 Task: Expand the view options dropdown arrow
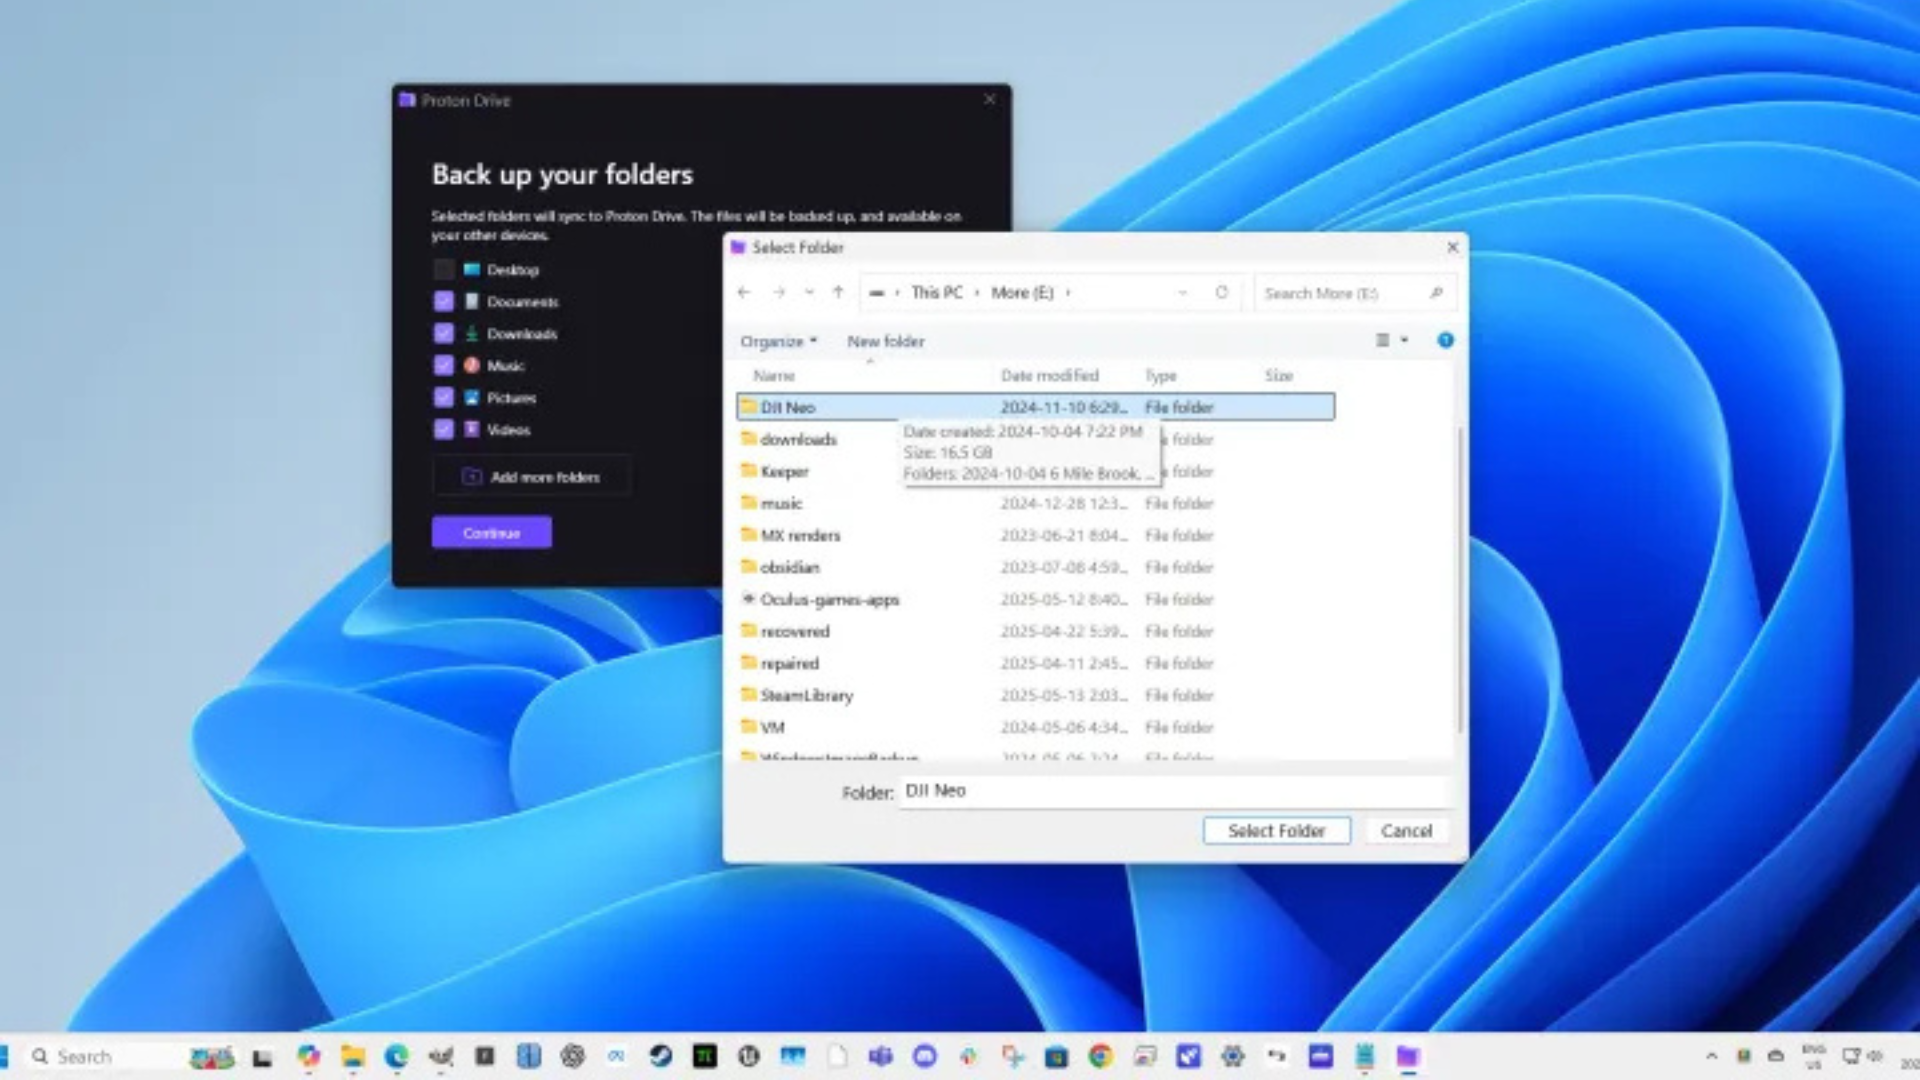point(1404,340)
